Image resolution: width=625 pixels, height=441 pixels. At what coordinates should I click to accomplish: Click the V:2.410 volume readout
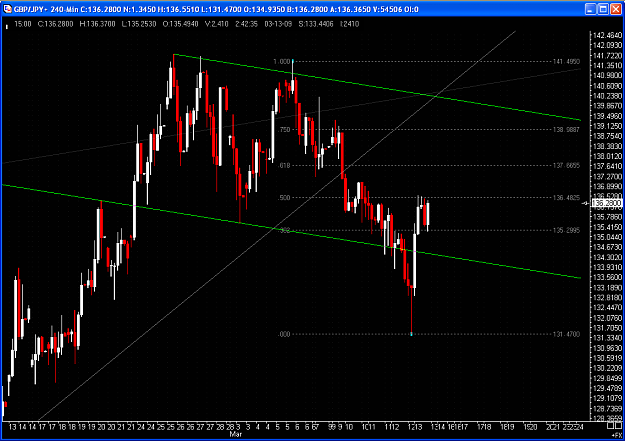[x=216, y=24]
